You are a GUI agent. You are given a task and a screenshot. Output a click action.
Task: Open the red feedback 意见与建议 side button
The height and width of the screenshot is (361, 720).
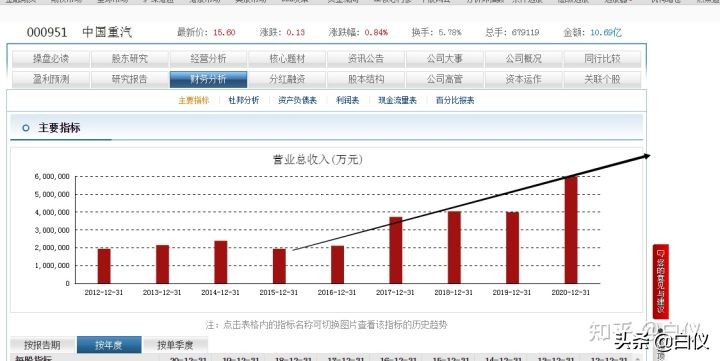(660, 281)
